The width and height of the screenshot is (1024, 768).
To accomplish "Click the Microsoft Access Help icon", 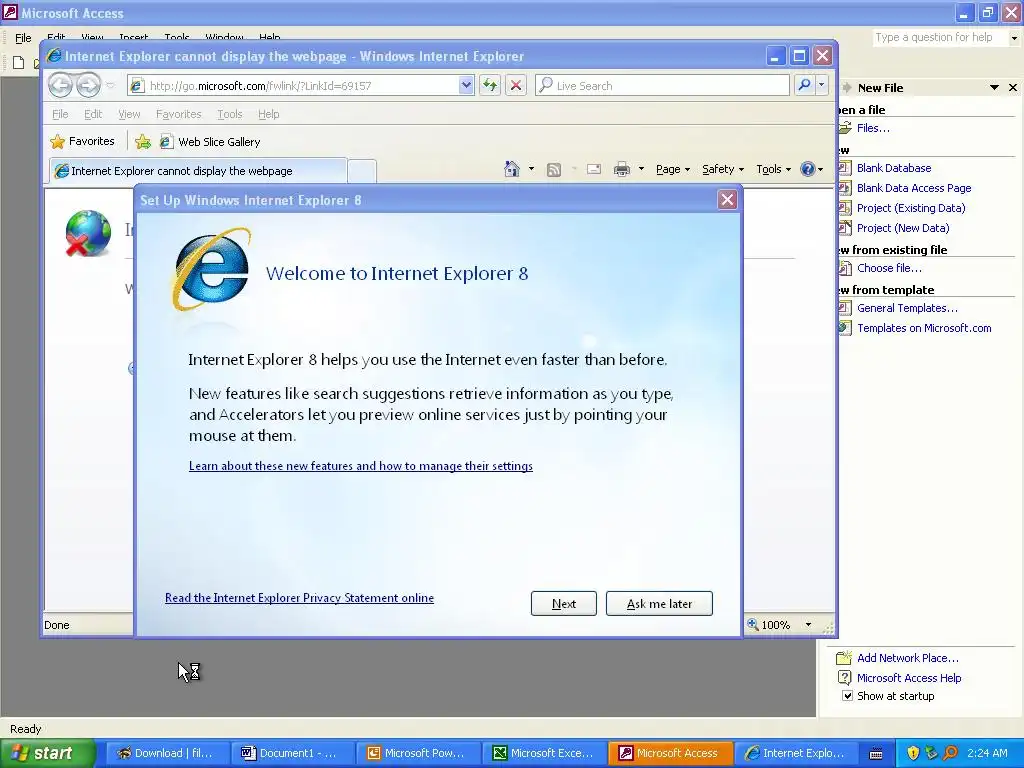I will coord(844,678).
